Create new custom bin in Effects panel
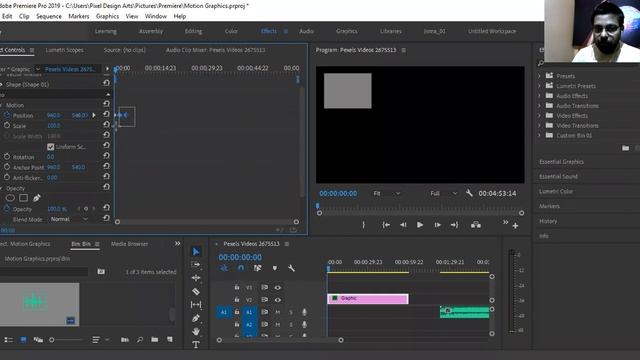 [625, 148]
